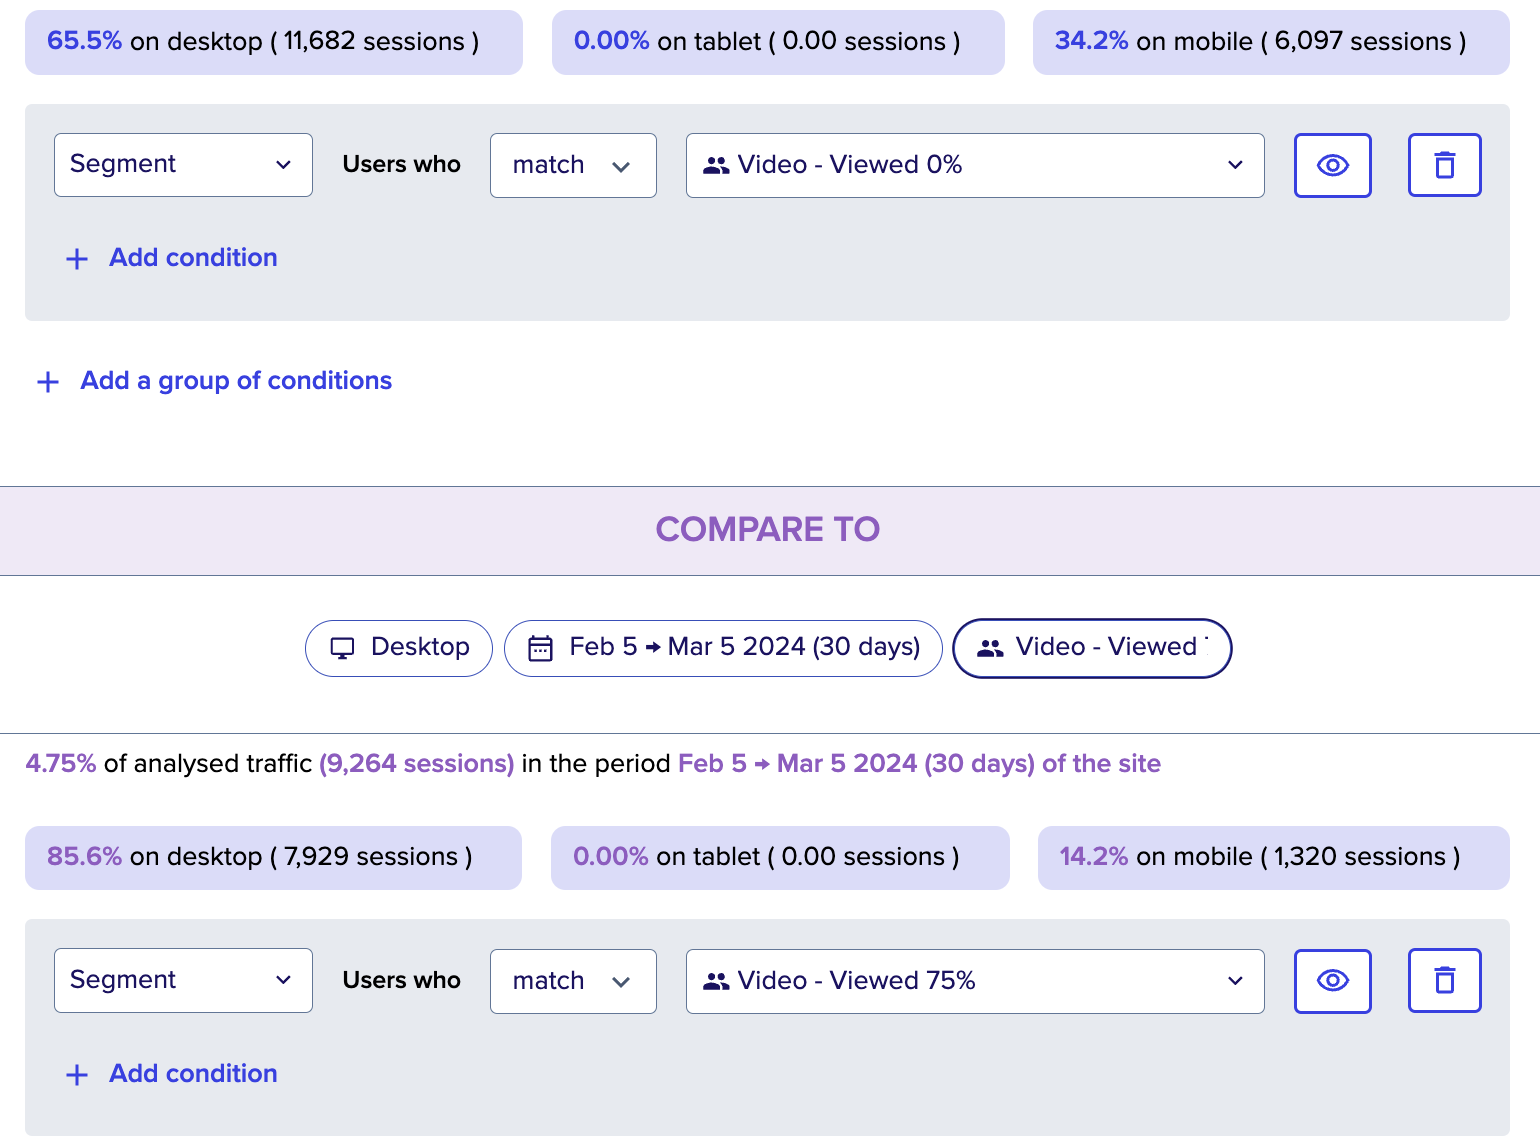Click the plus icon beside the first Add condition

pyautogui.click(x=77, y=259)
